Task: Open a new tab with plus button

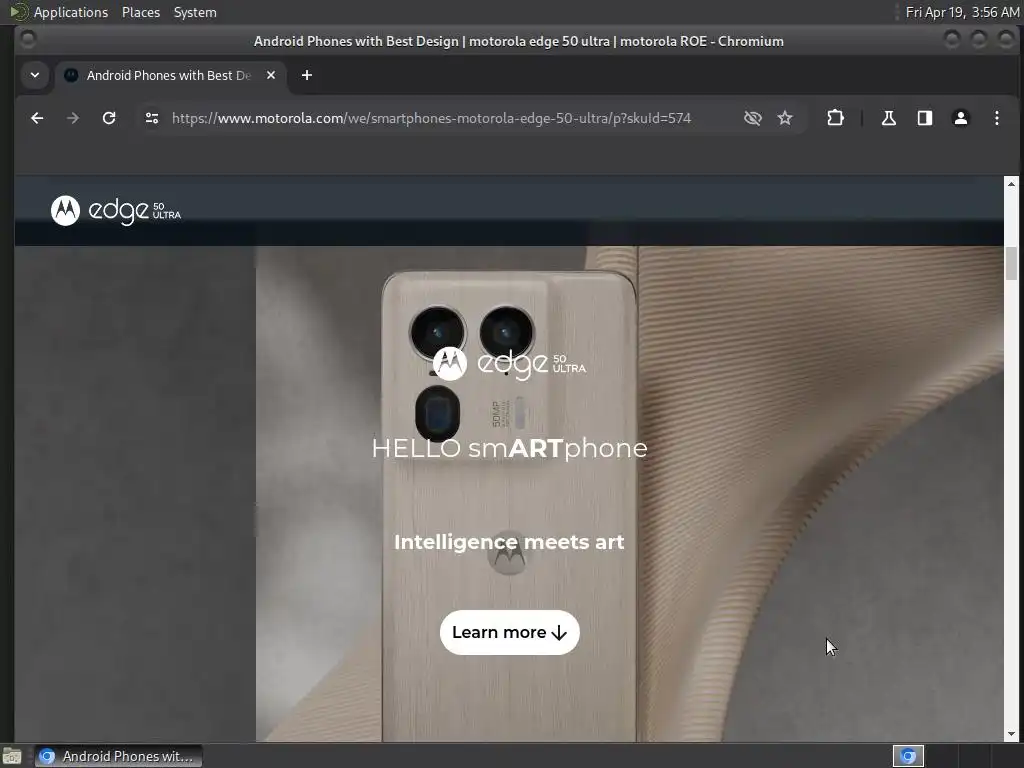Action: pyautogui.click(x=307, y=75)
